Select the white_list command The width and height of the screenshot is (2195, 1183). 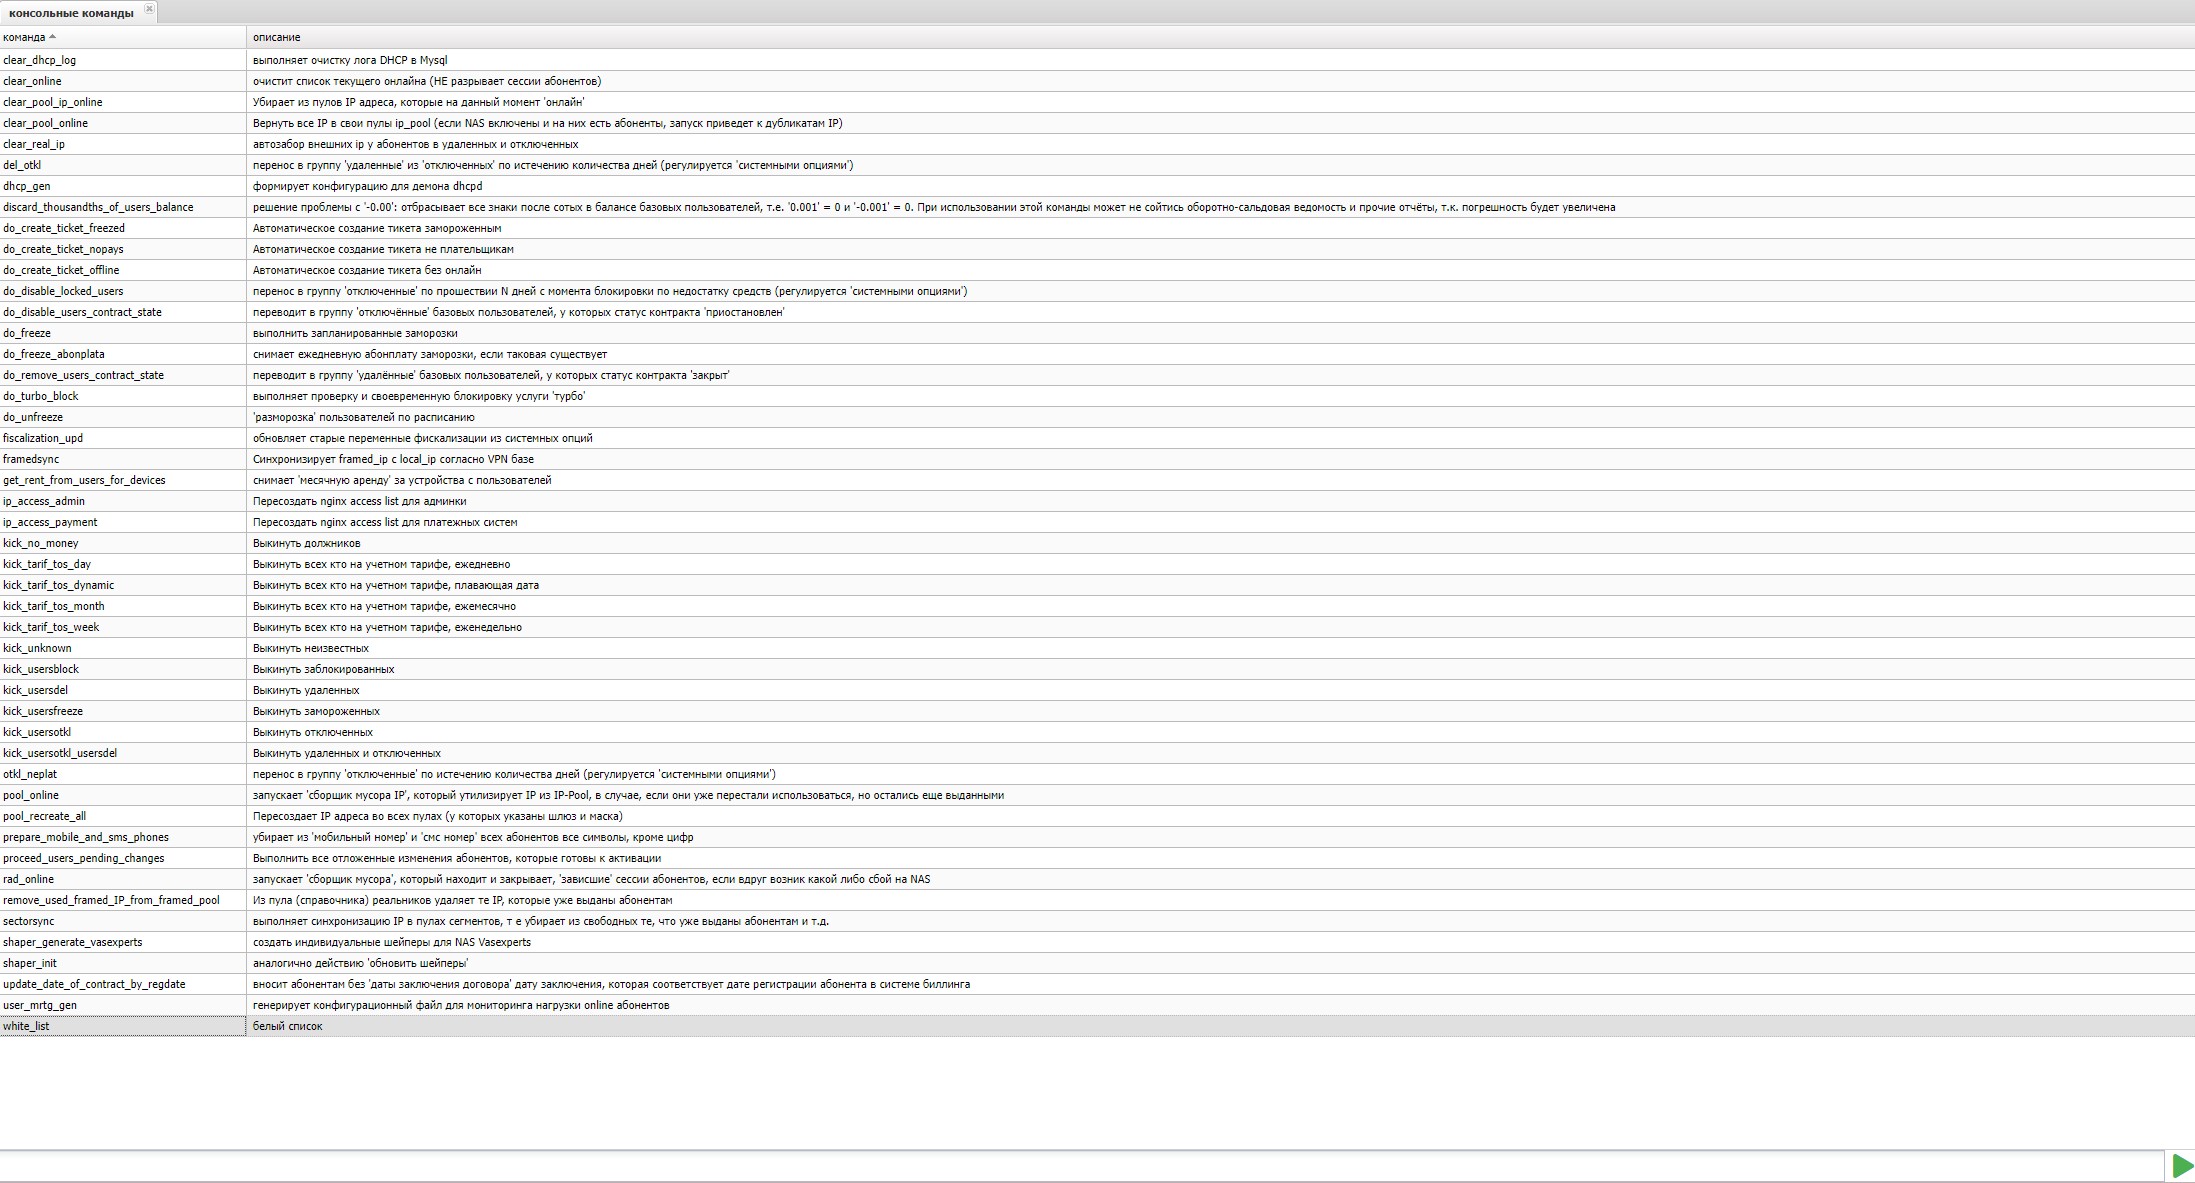(x=26, y=1026)
